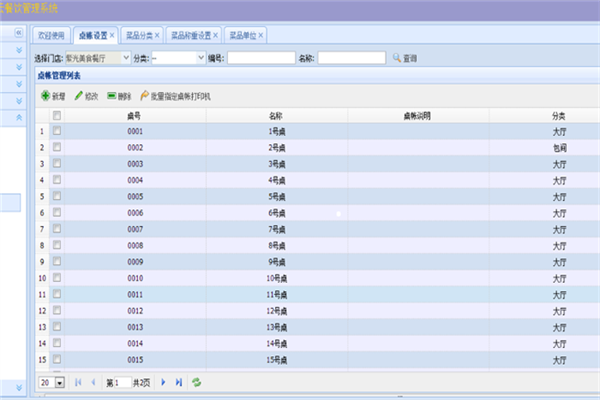Click the 修改 pencil edit button
The image size is (600, 400).
pyautogui.click(x=86, y=96)
